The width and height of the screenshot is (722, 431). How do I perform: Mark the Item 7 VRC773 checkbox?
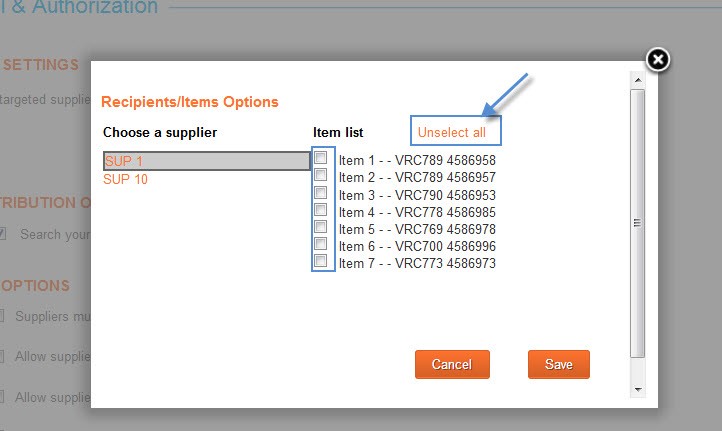point(321,261)
